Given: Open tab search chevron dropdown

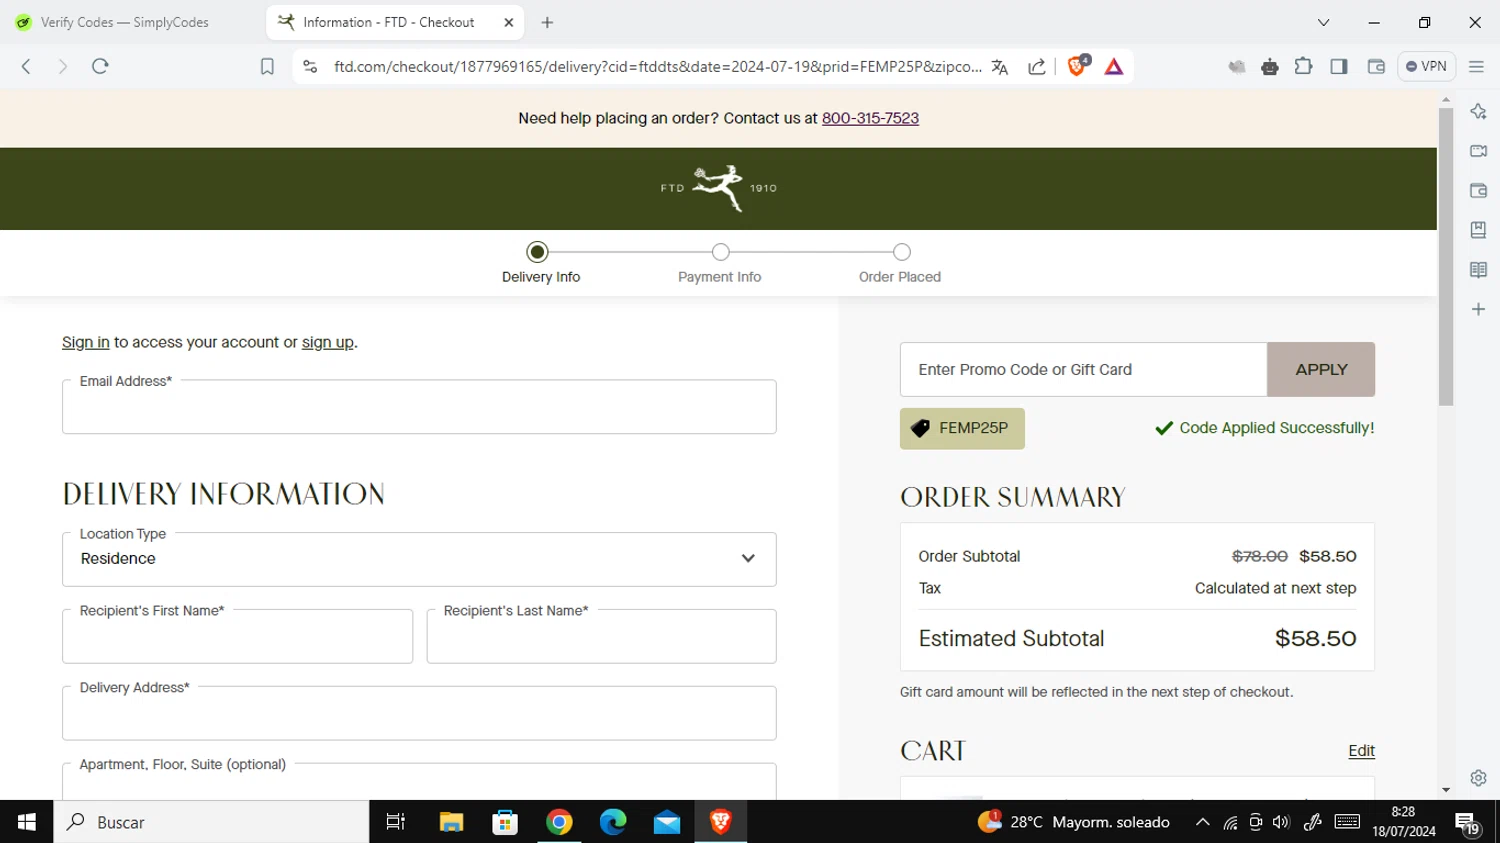Looking at the screenshot, I should tap(1323, 22).
